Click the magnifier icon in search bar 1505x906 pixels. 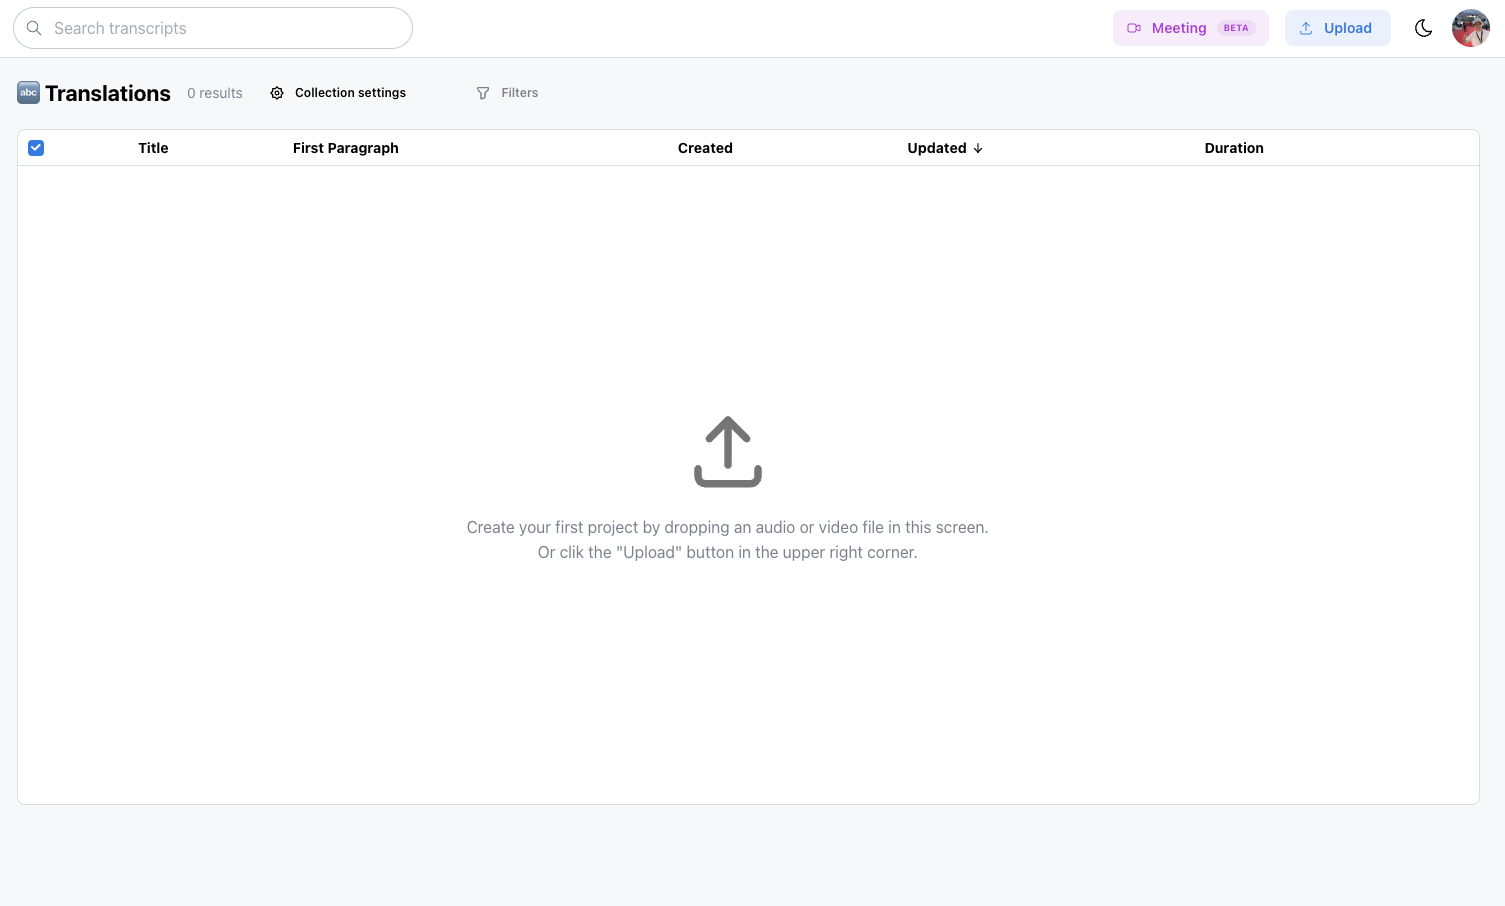[x=34, y=28]
